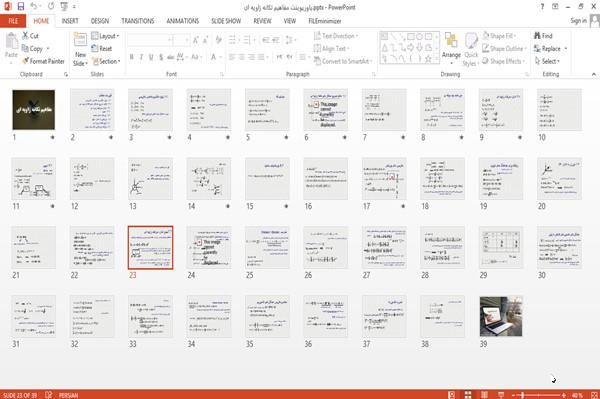
Task: Click Convert to SmartArt button
Action: pyautogui.click(x=342, y=61)
